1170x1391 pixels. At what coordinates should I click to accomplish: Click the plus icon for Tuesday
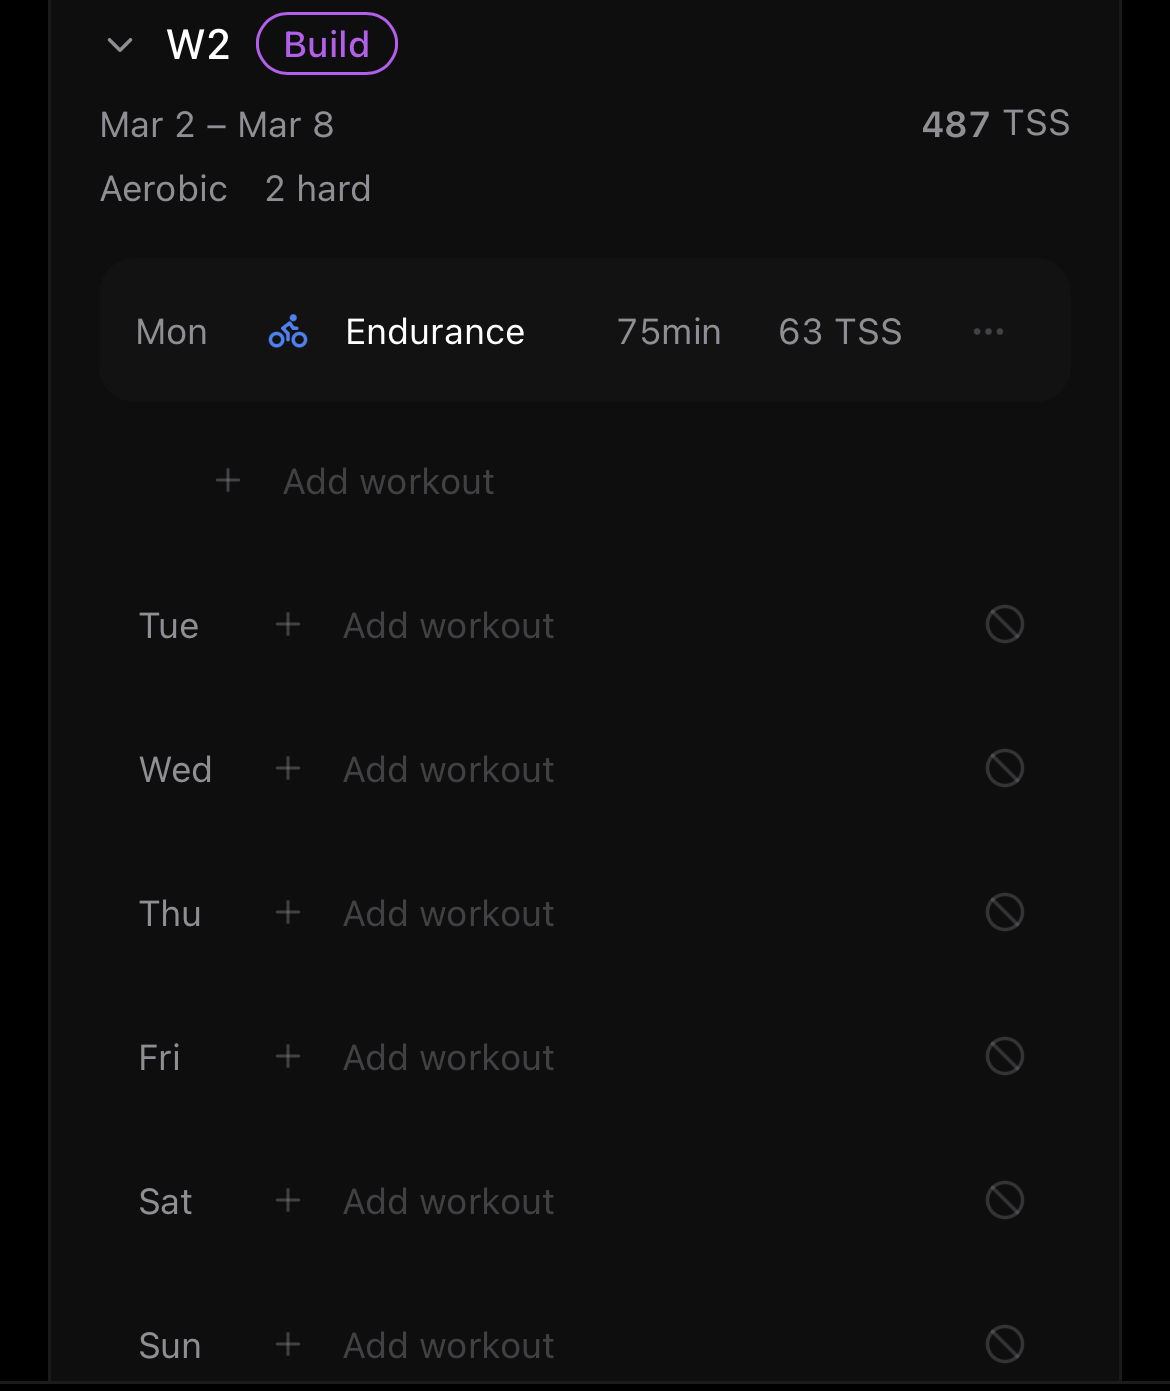click(288, 625)
